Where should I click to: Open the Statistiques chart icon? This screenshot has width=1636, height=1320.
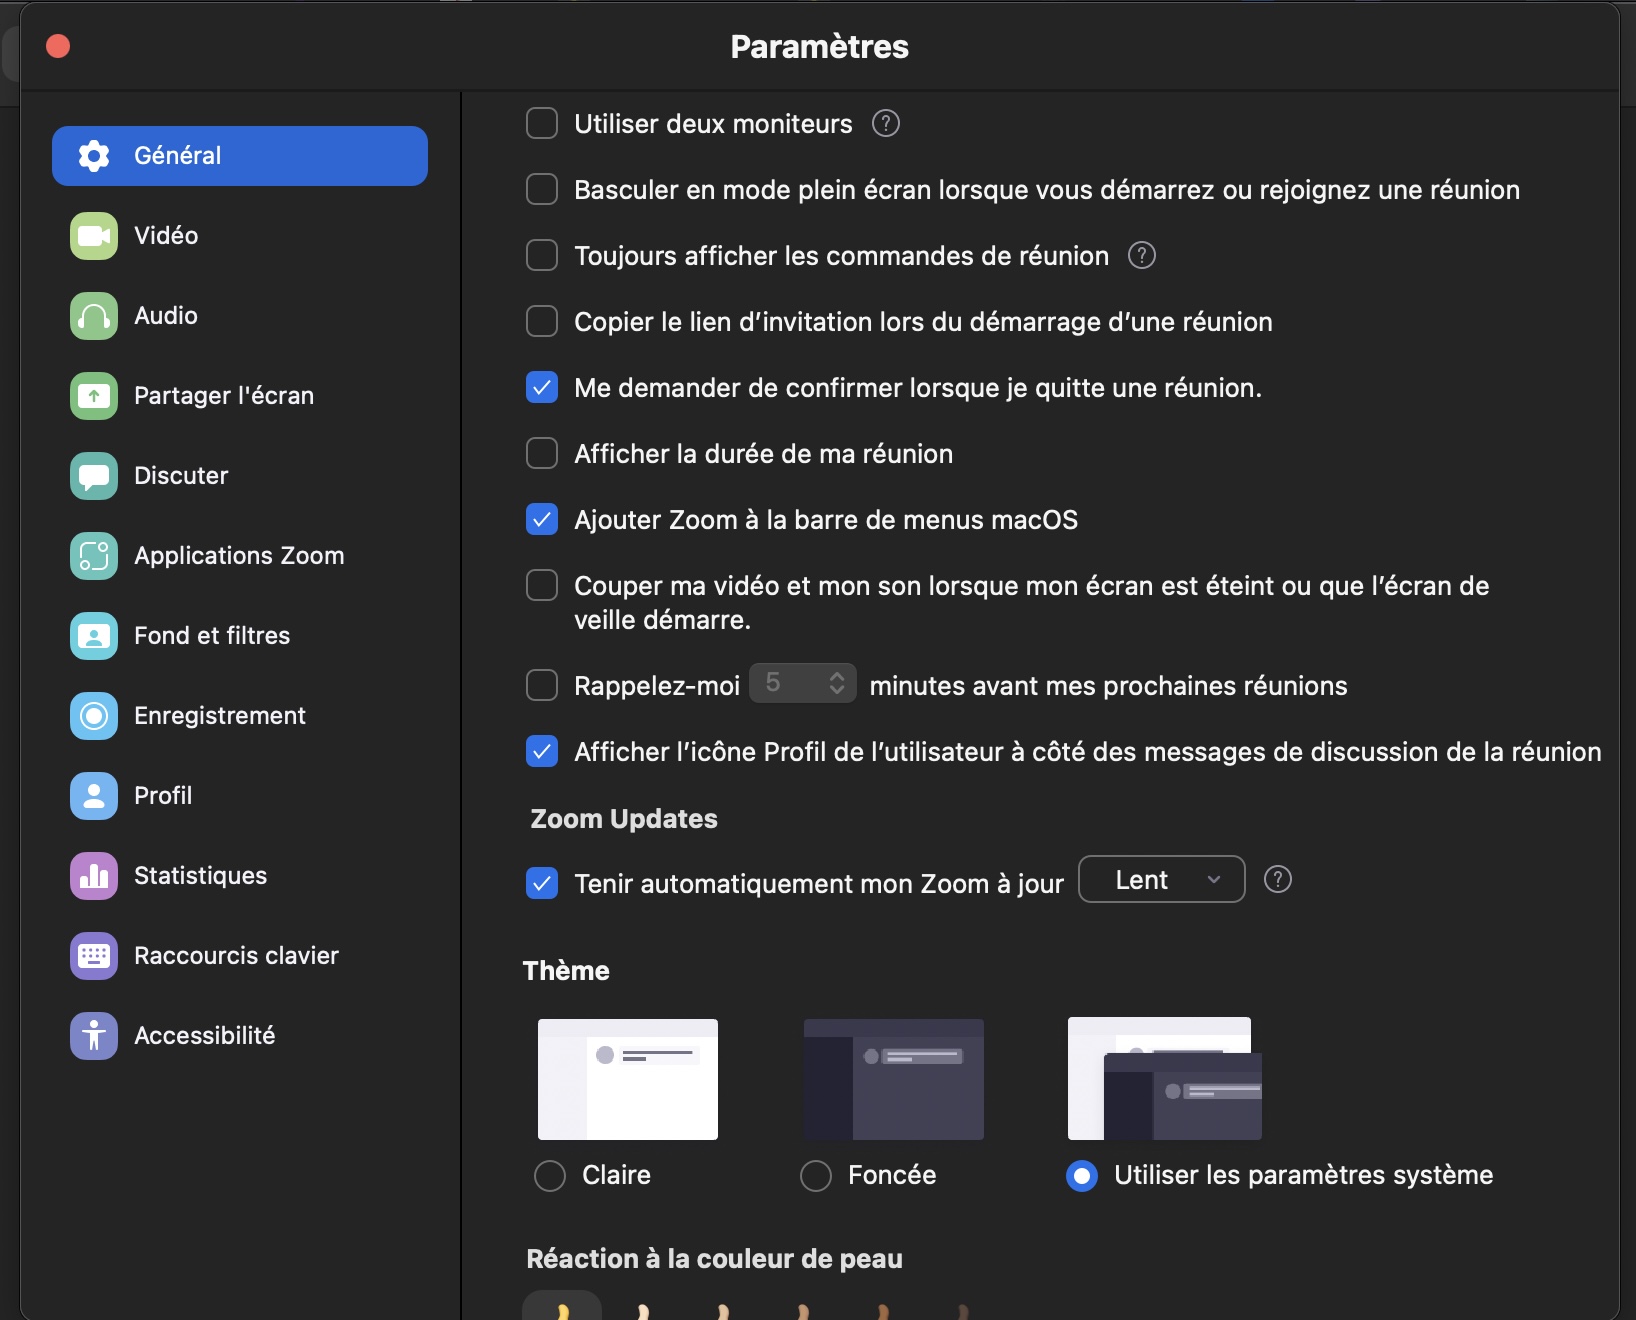[94, 876]
